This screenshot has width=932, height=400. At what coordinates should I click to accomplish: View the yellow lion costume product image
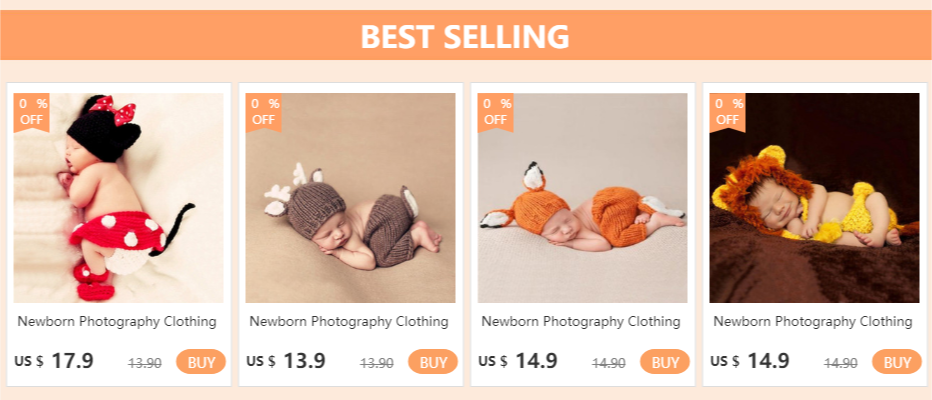(x=814, y=198)
